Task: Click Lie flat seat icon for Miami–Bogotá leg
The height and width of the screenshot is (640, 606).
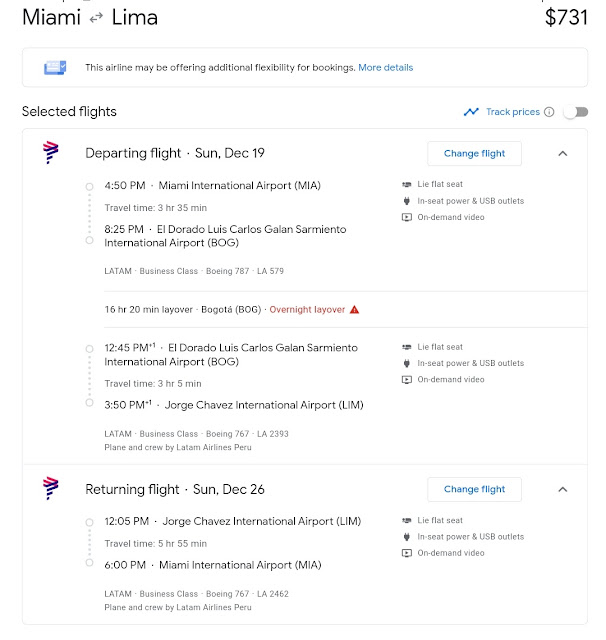Action: 406,184
